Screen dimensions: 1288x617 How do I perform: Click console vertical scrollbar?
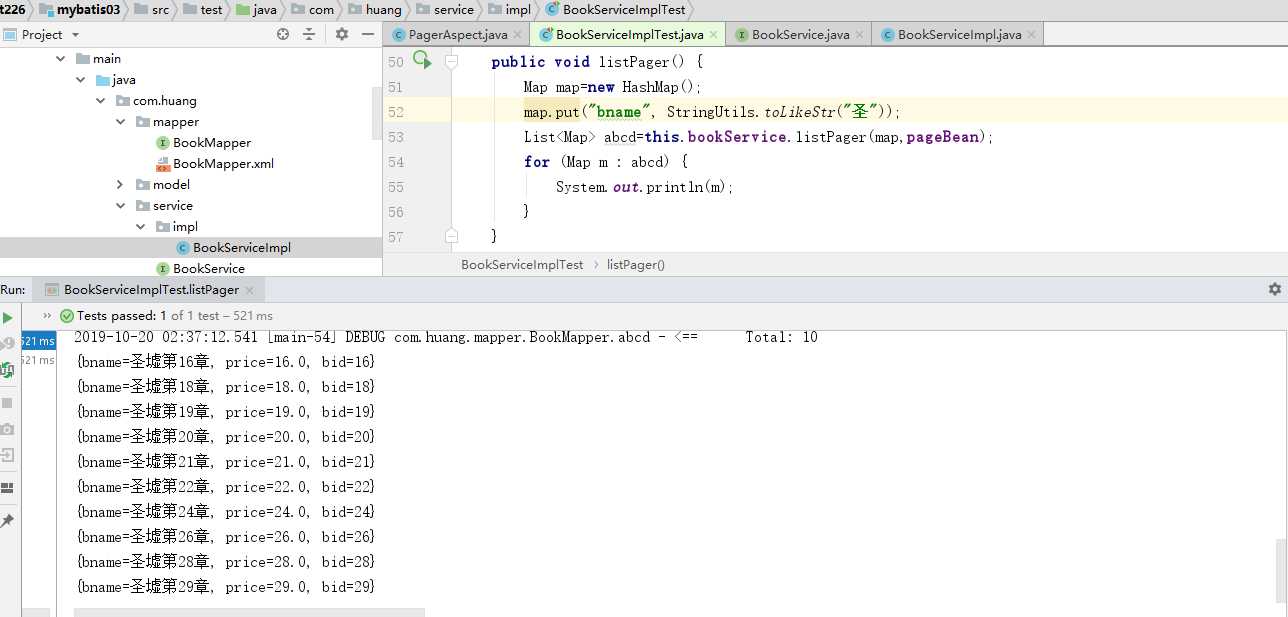click(1281, 572)
